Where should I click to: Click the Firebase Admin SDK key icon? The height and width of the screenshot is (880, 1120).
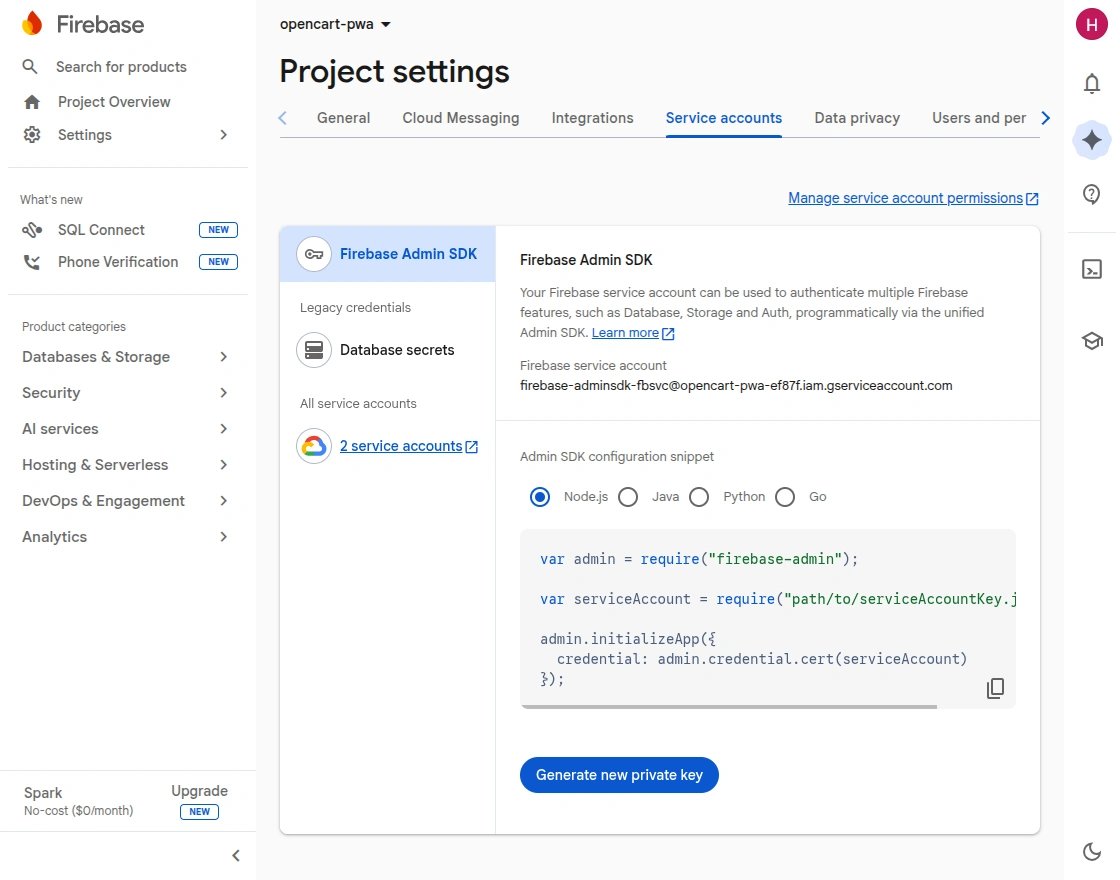314,254
